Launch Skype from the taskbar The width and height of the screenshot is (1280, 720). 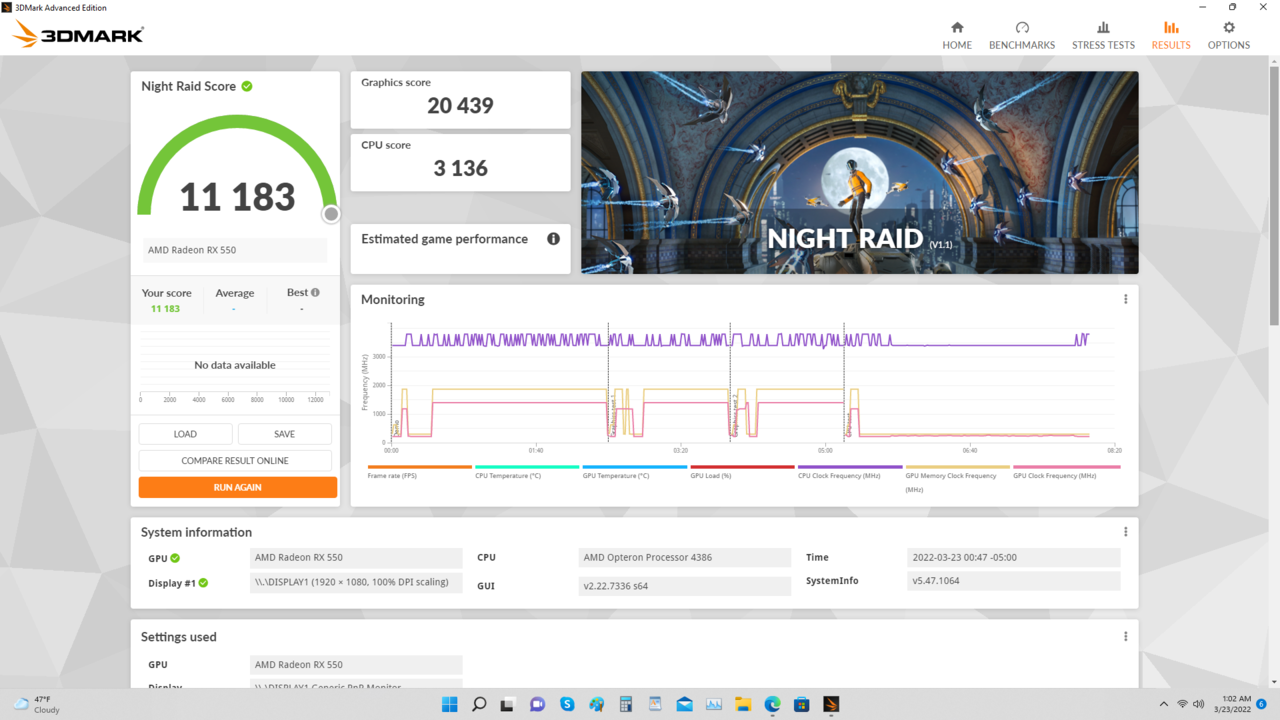pyautogui.click(x=567, y=704)
